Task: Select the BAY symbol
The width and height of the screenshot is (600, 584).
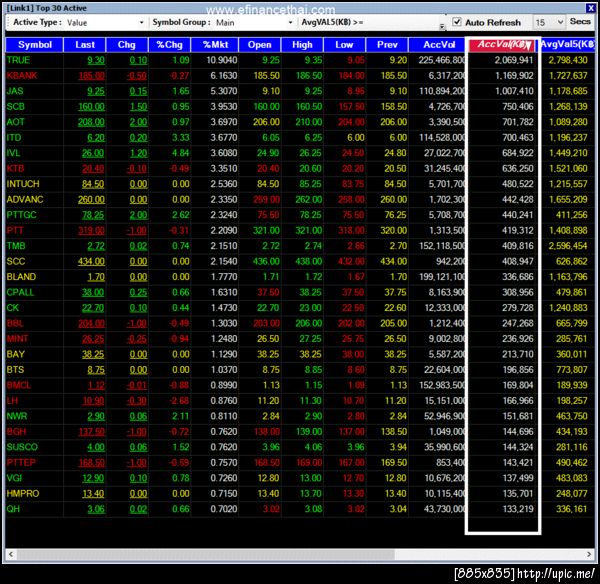Action: click(15, 354)
